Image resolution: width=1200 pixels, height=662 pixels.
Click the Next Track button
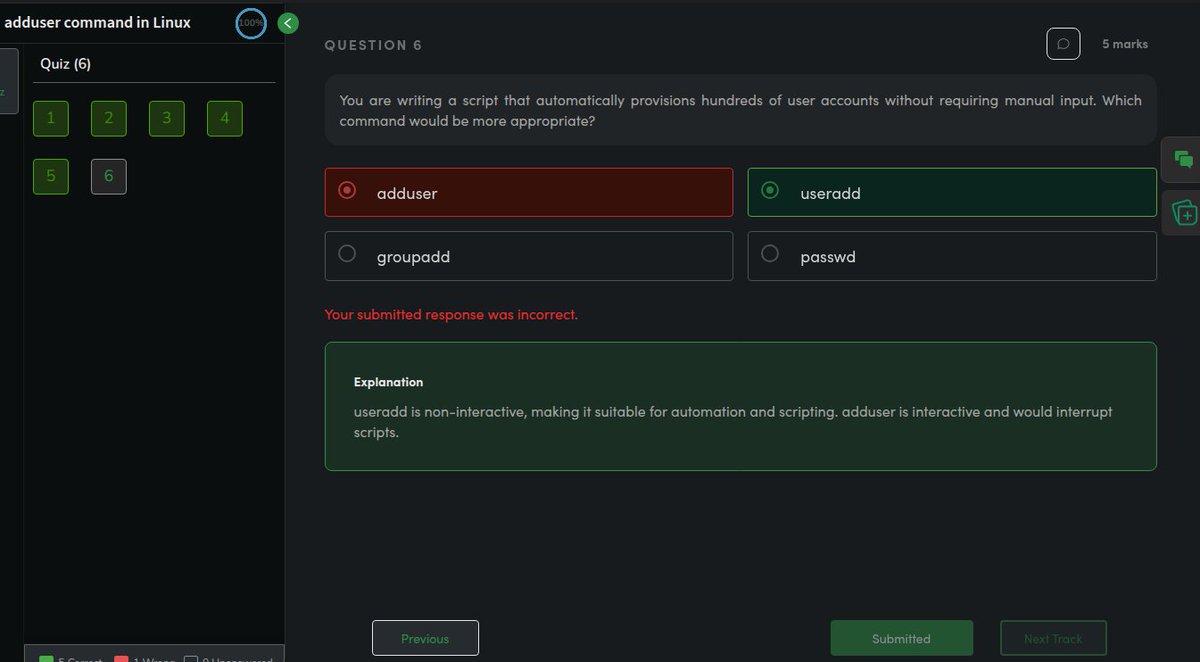(x=1053, y=638)
